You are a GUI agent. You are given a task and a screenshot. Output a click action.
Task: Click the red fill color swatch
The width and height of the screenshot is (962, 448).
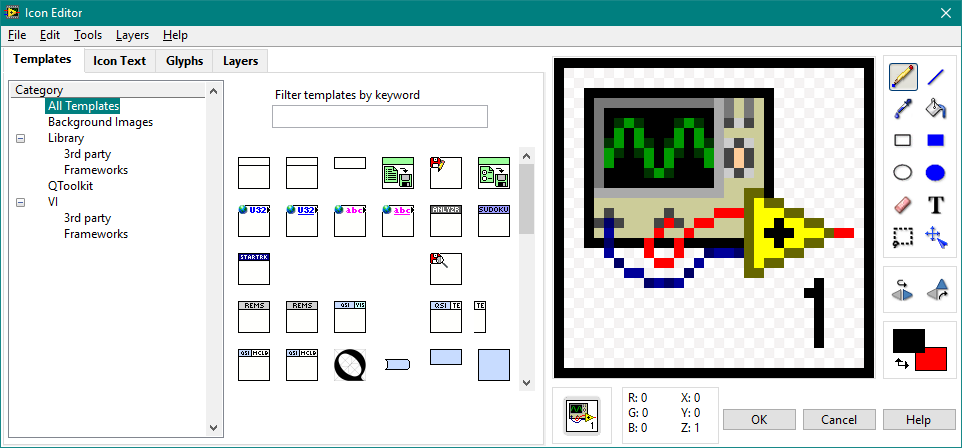(930, 358)
